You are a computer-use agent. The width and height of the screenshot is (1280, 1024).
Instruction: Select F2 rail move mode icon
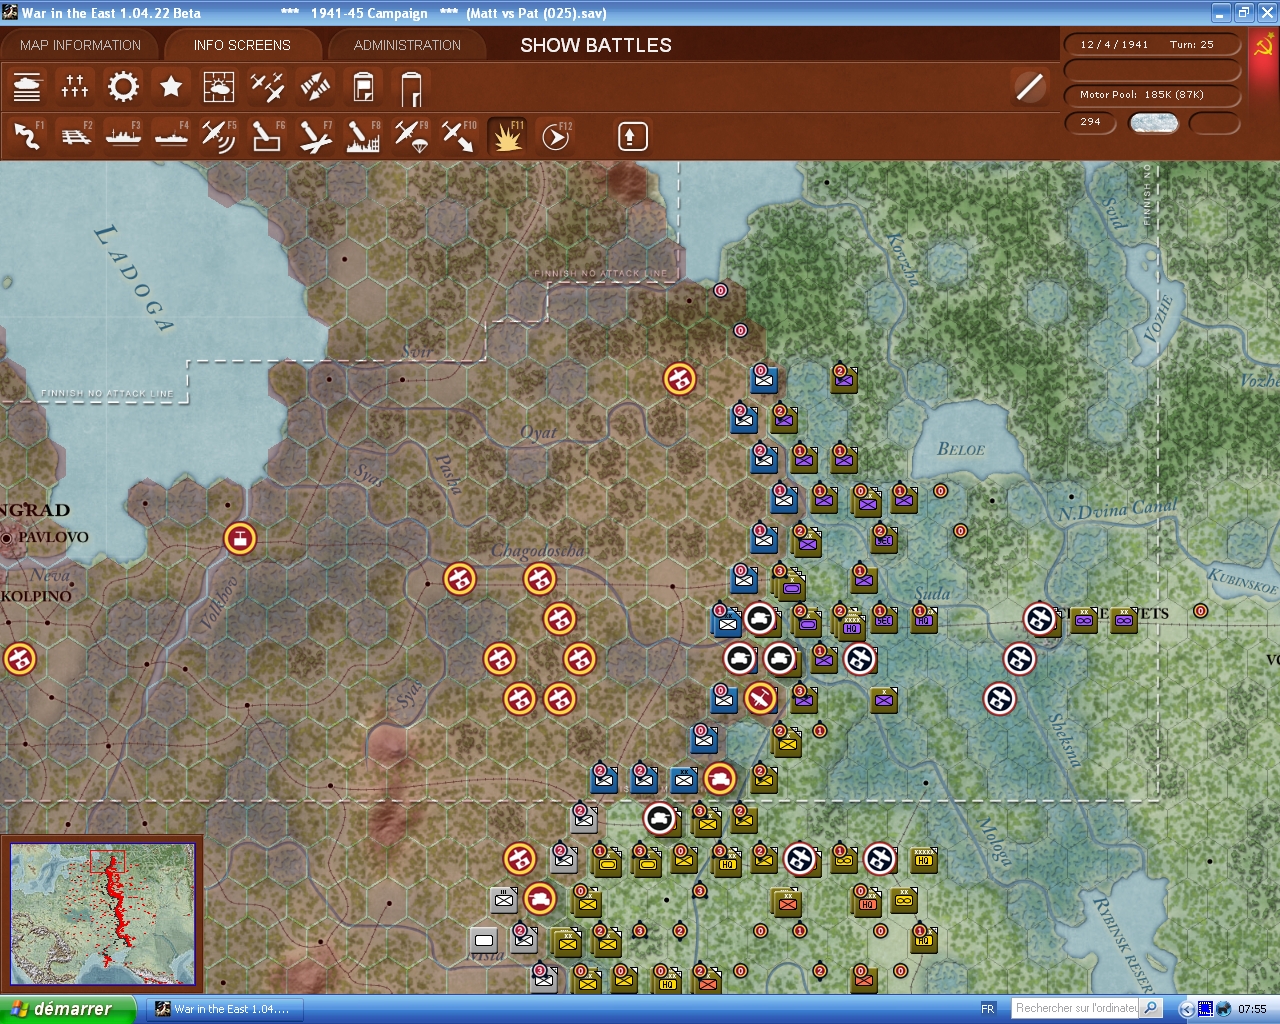pos(75,136)
